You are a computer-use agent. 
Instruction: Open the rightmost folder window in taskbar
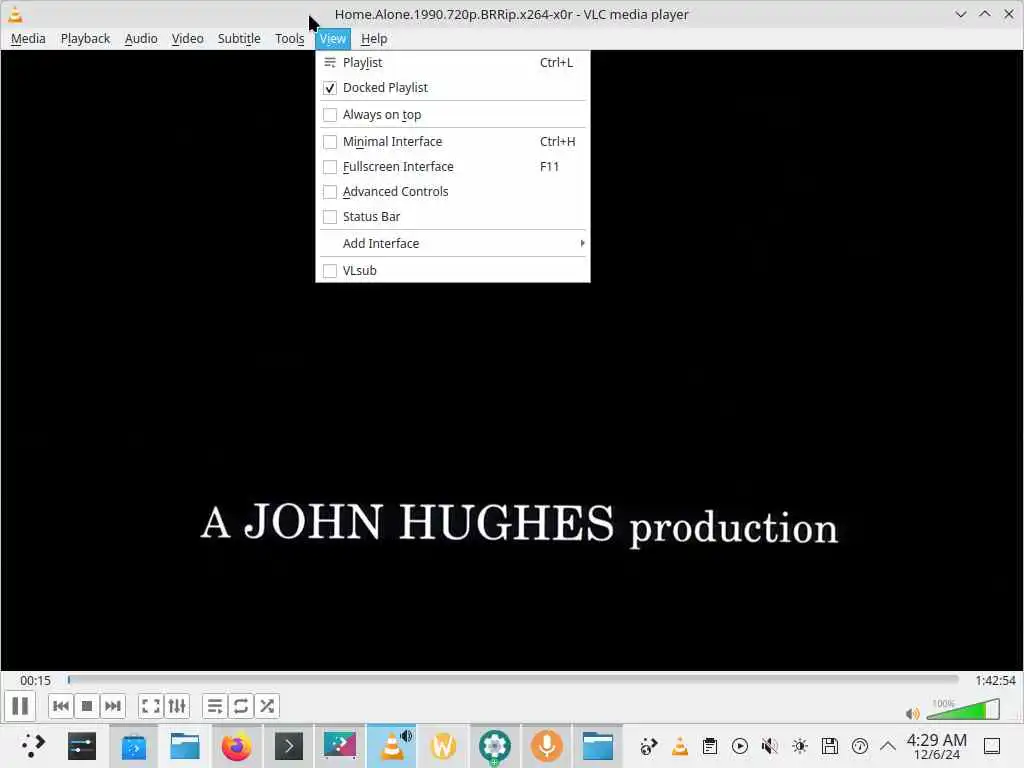pyautogui.click(x=598, y=746)
